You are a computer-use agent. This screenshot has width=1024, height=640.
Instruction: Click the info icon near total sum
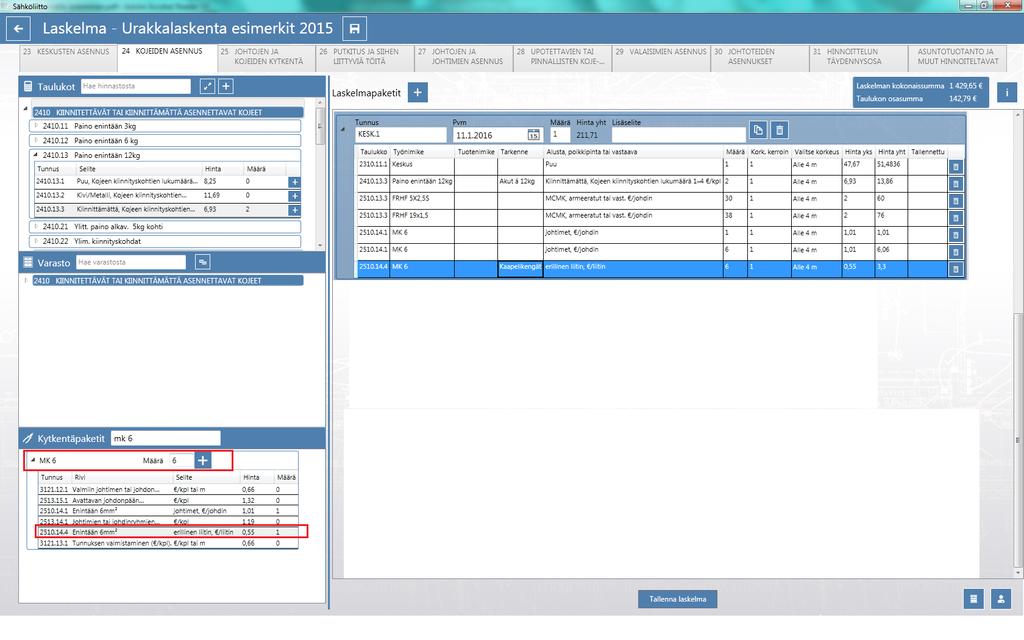[1006, 93]
